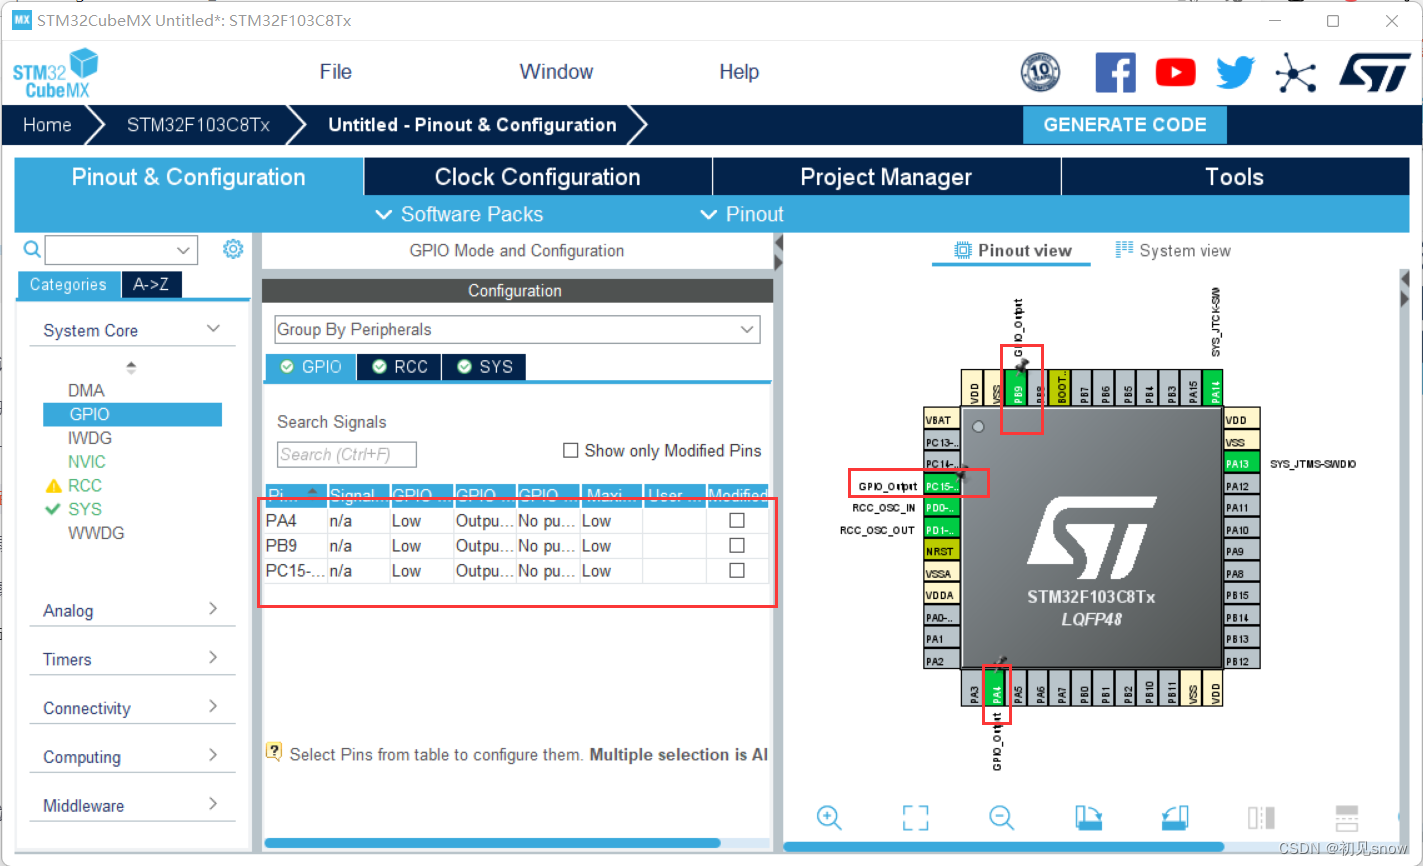This screenshot has height=866, width=1423.
Task: Select the PA0 pin on the chip
Action: tap(941, 617)
